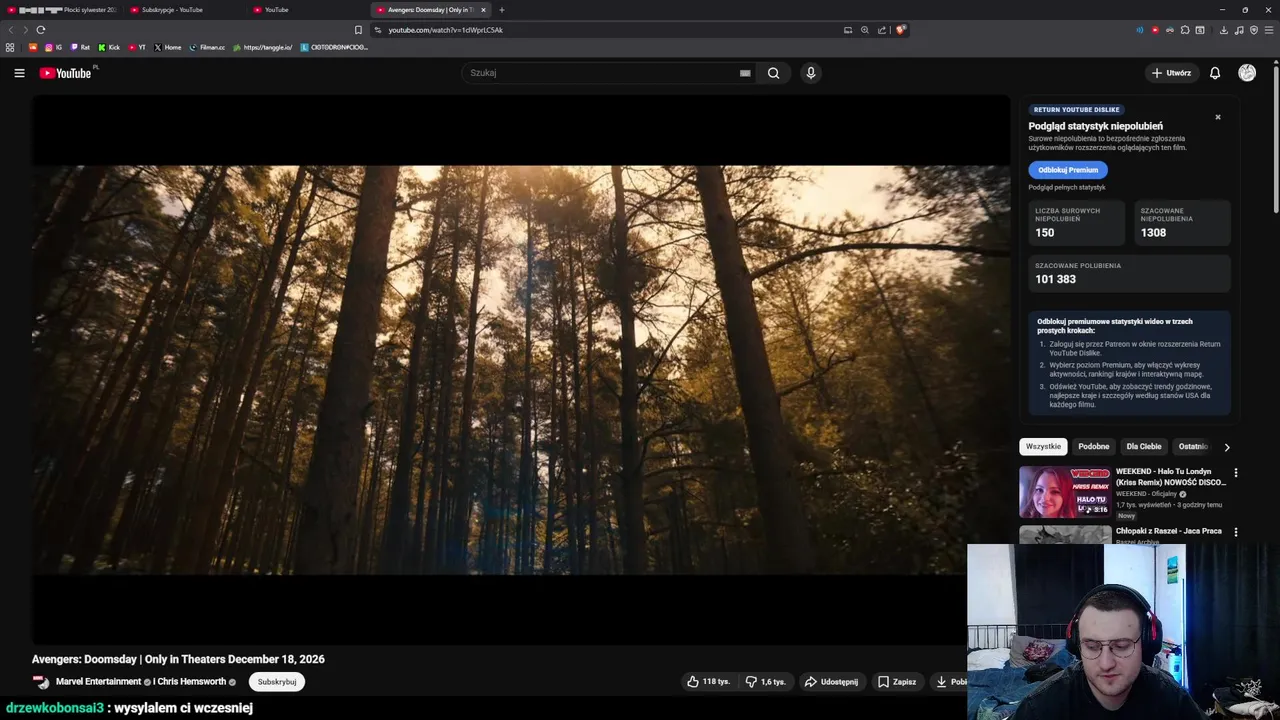
Task: Open options for the WEEKEND Halo Tu Londyn video
Action: [x=1235, y=473]
